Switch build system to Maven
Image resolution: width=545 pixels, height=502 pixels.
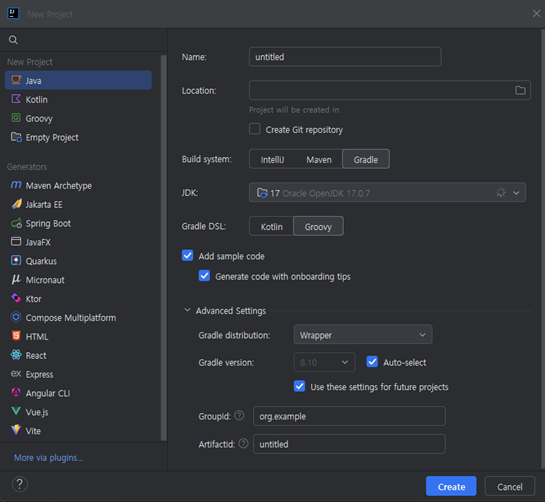(319, 160)
